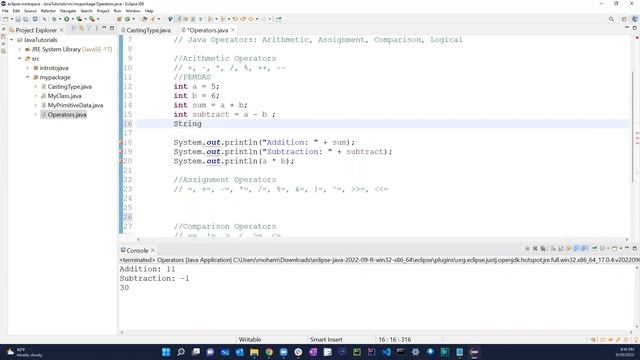
Task: Click the green Run toolbar button
Action: tap(67, 19)
